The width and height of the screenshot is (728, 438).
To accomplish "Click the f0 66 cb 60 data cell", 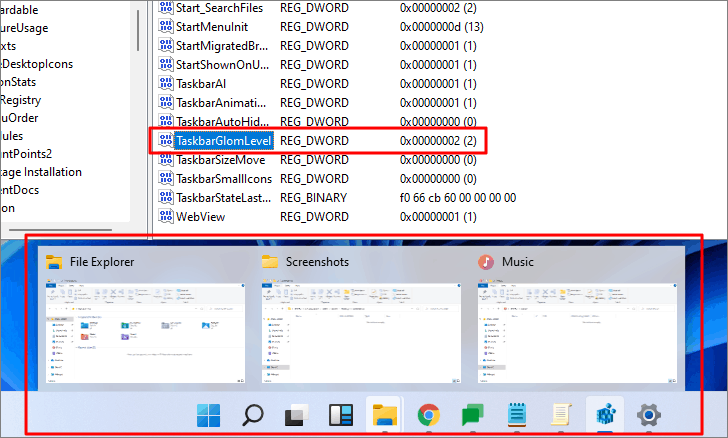I will tap(458, 198).
